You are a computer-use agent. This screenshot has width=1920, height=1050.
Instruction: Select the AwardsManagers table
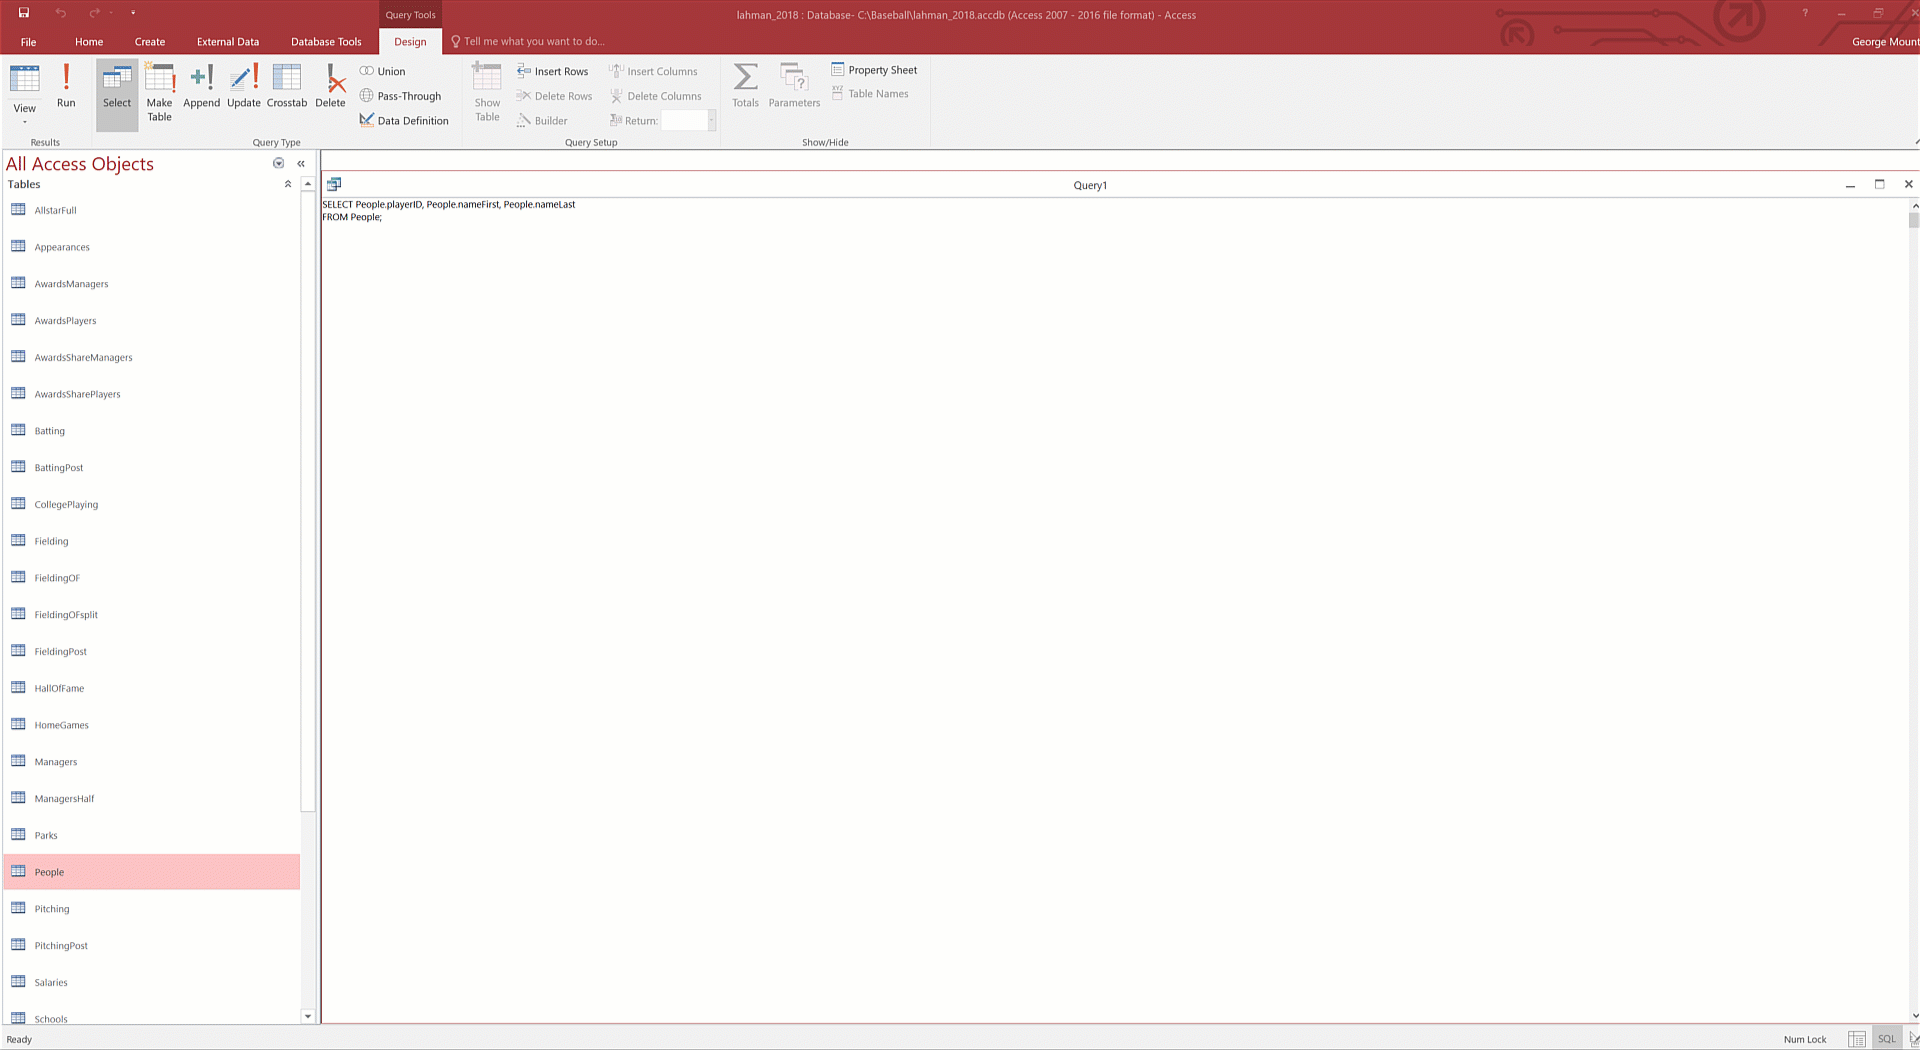(152, 284)
